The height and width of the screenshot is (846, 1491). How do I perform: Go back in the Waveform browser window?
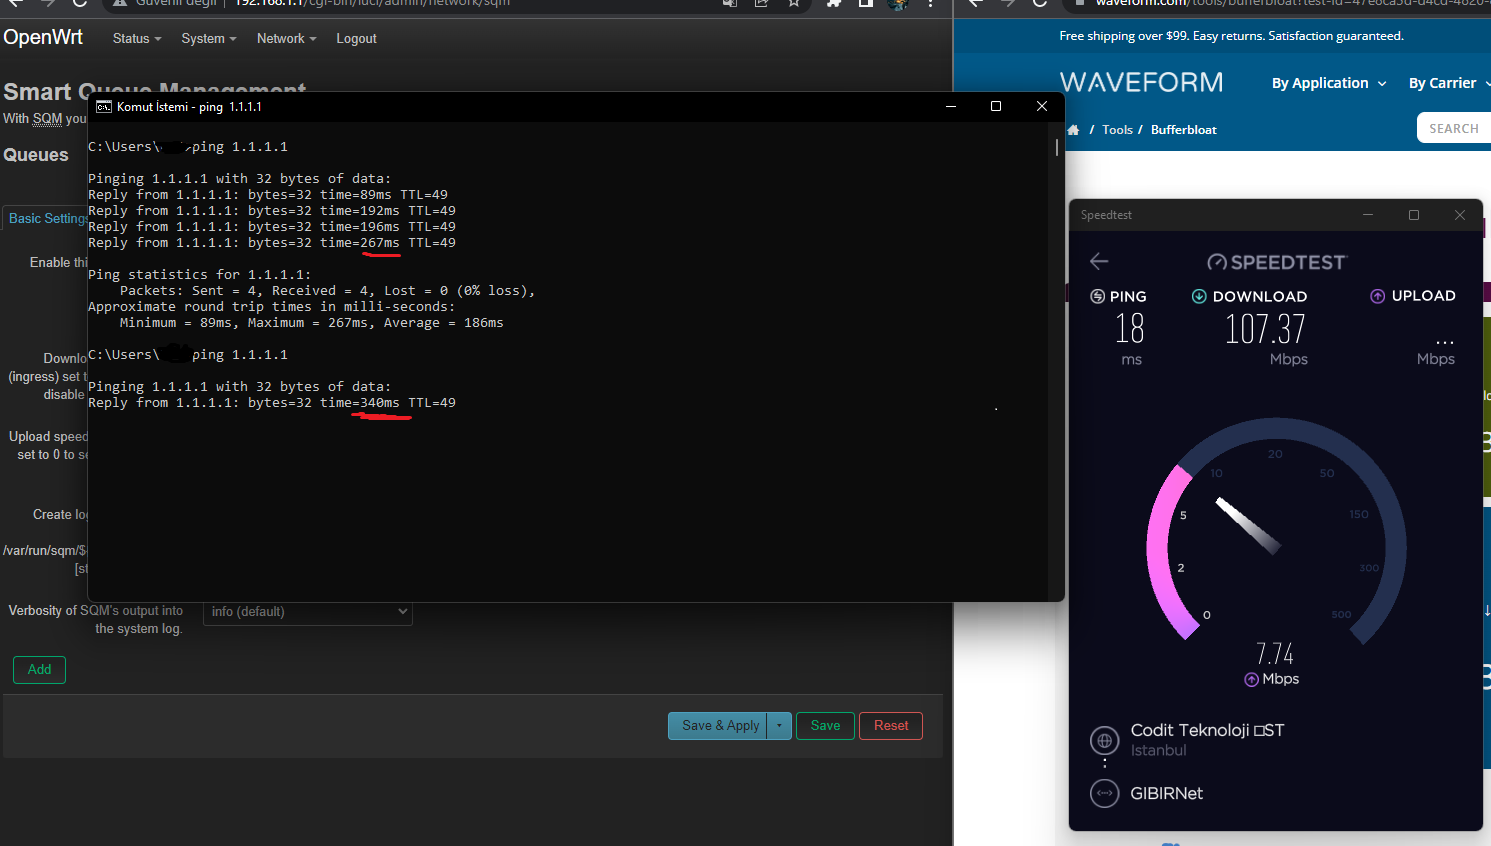976,3
